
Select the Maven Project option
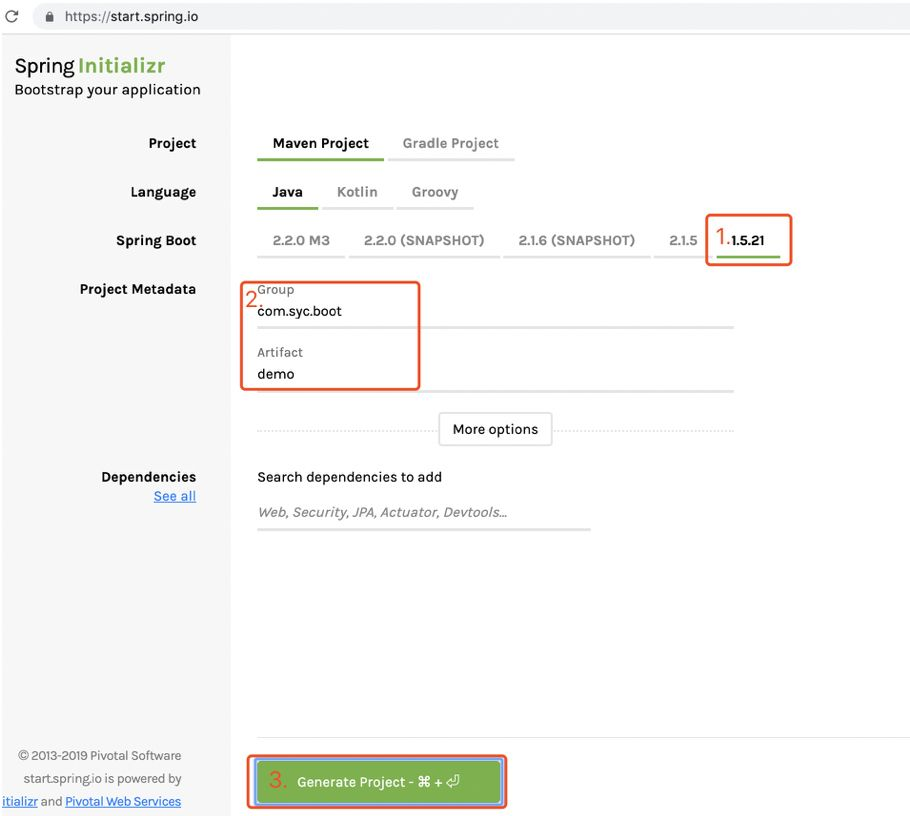point(320,143)
